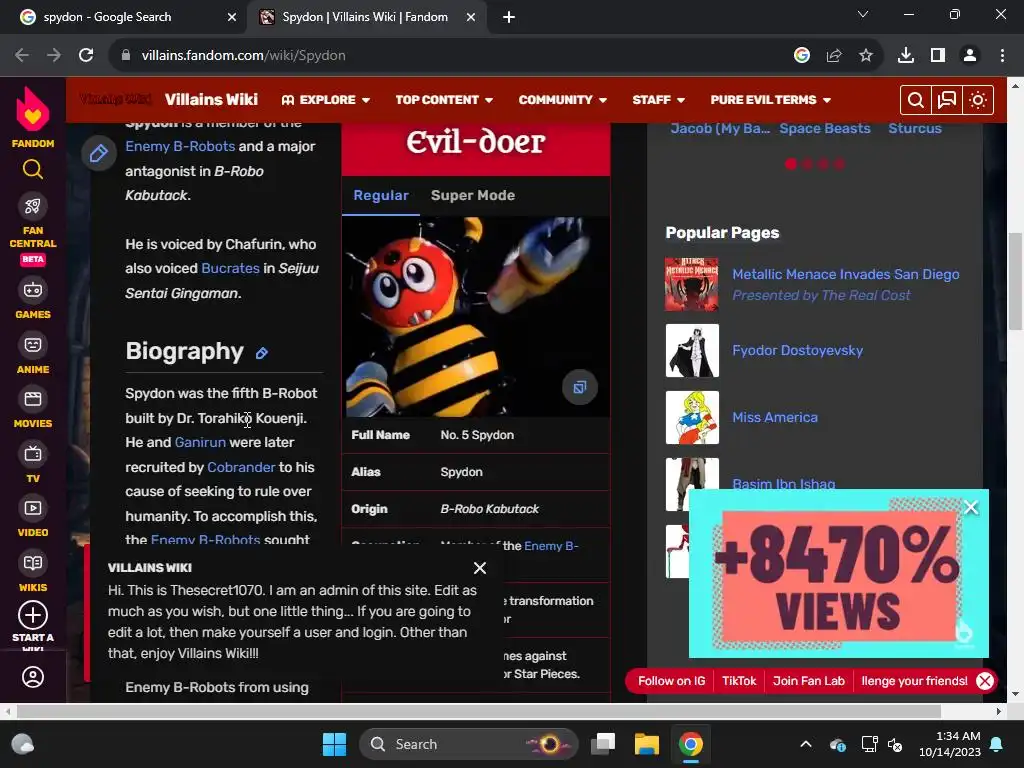Toggle Chrome side panel icon
The height and width of the screenshot is (768, 1024).
[938, 56]
